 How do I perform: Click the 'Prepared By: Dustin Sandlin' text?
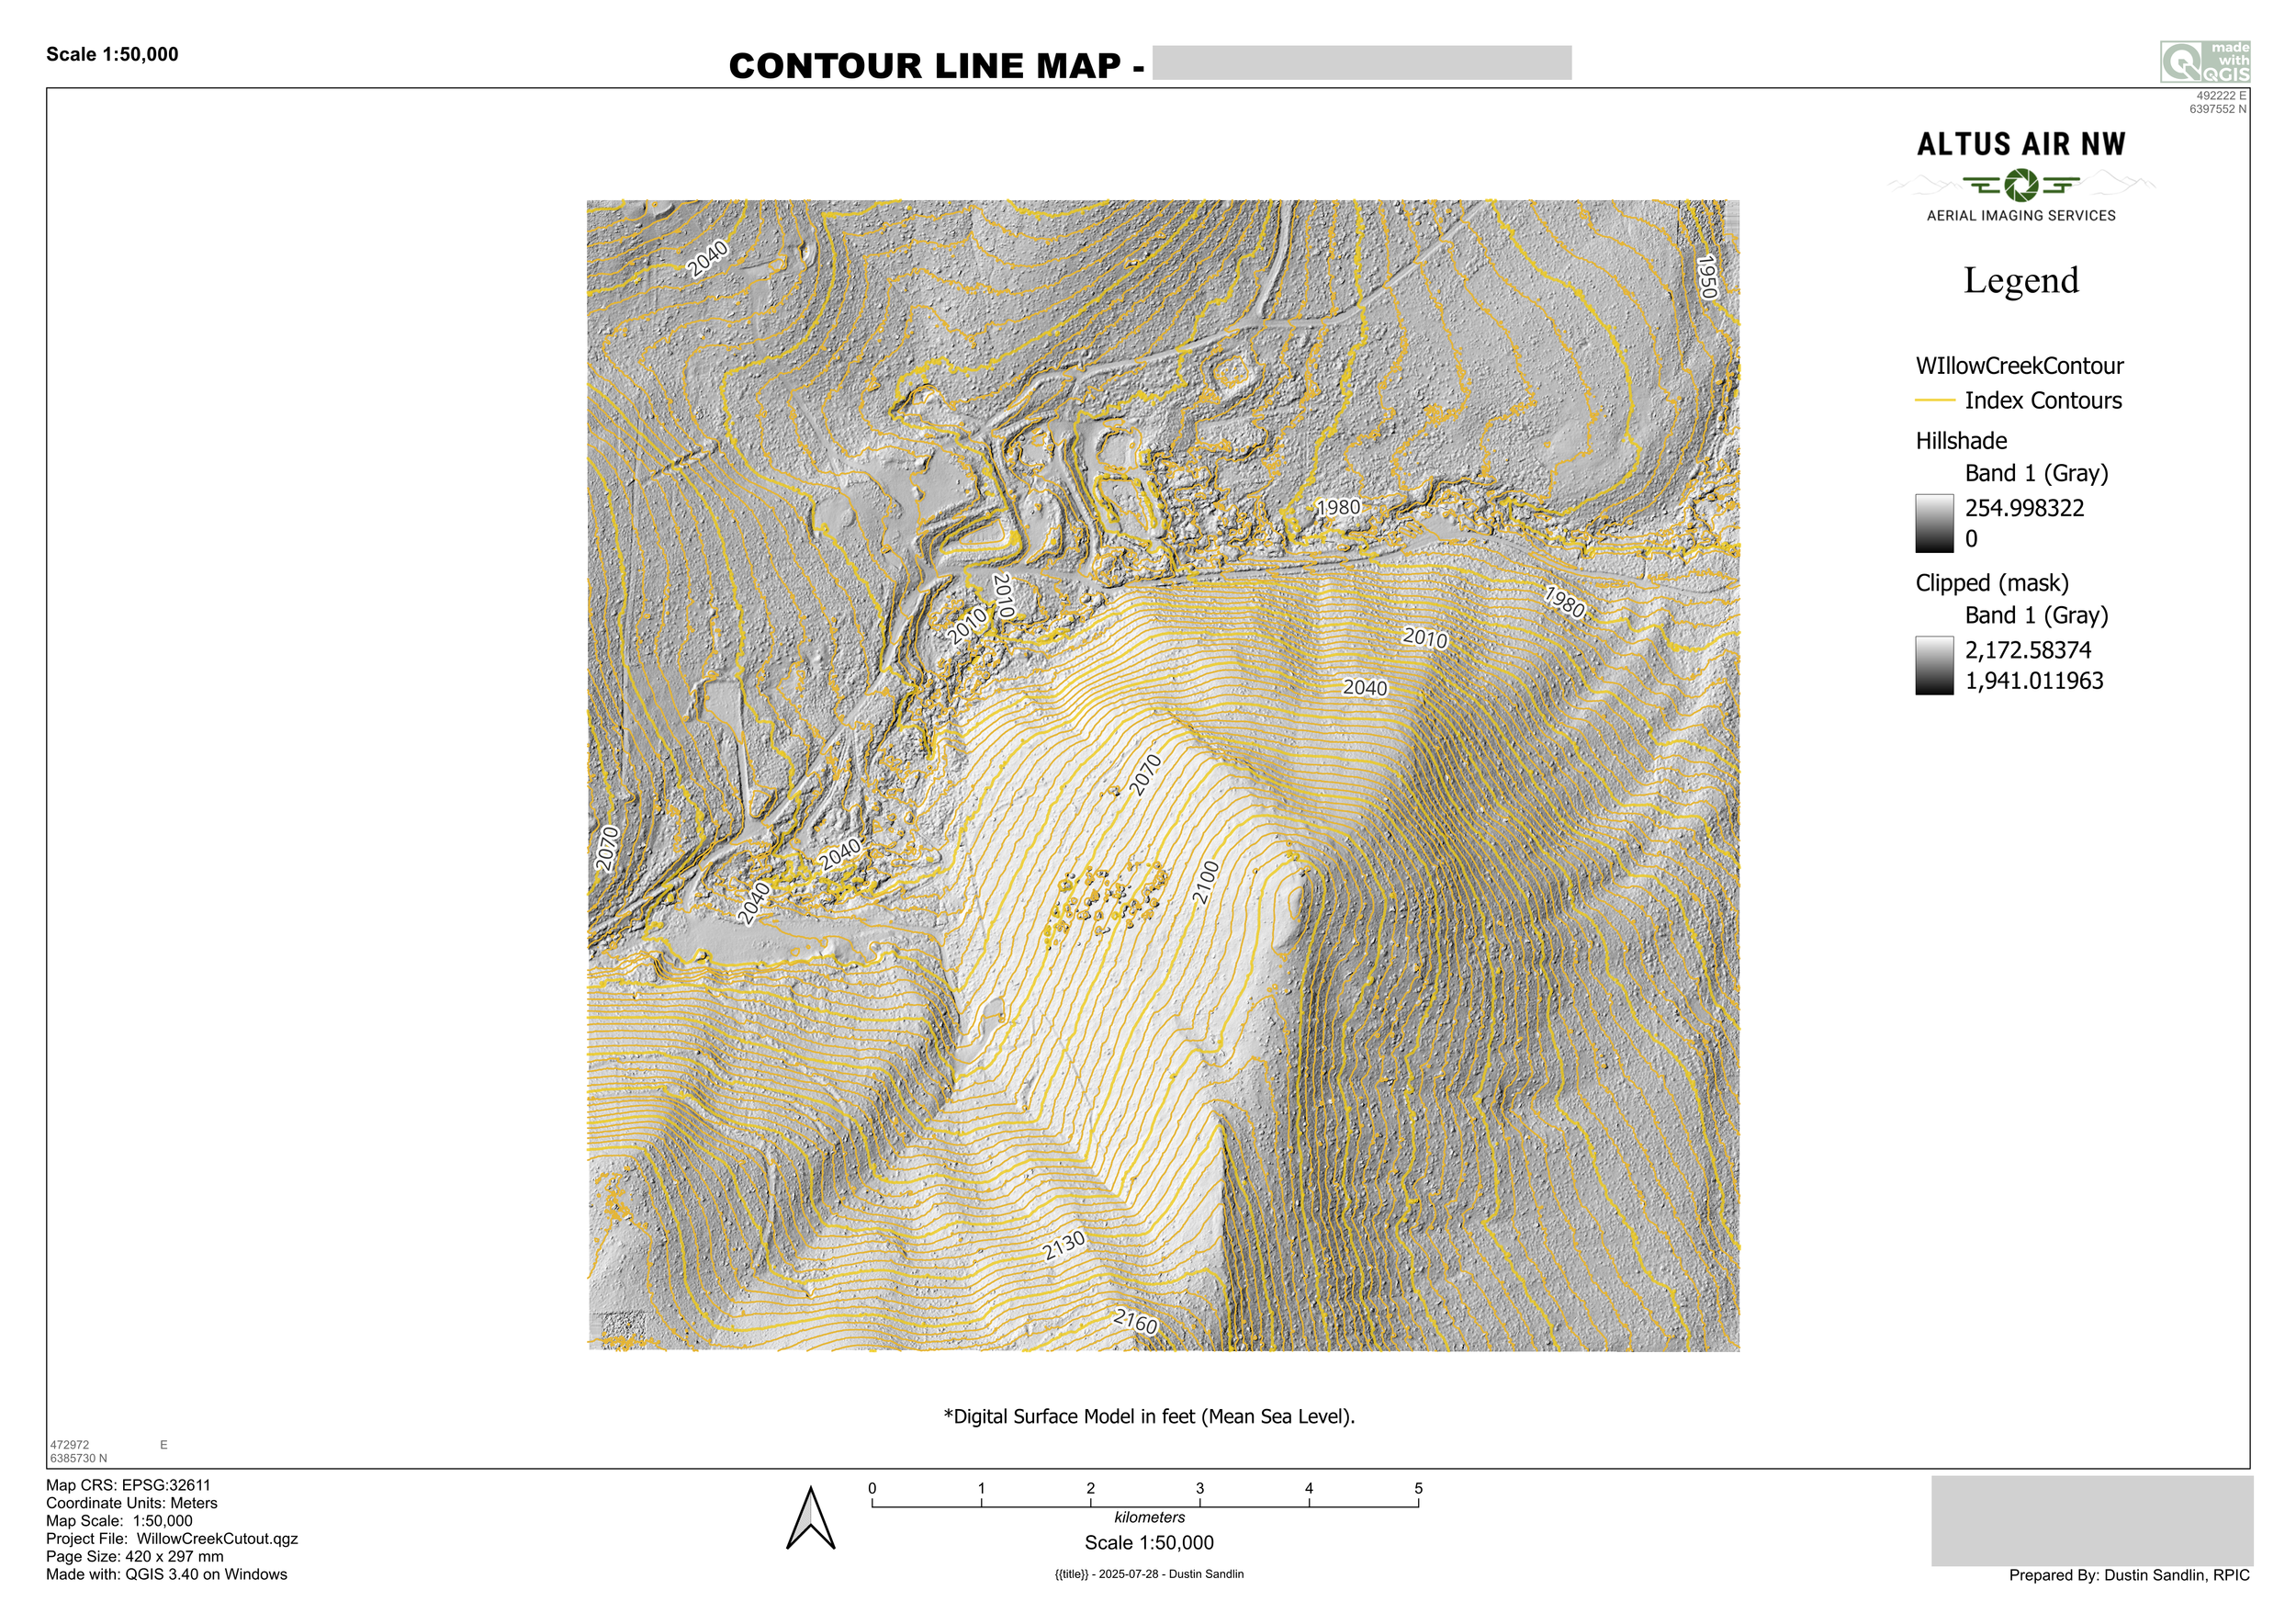[x=2128, y=1575]
